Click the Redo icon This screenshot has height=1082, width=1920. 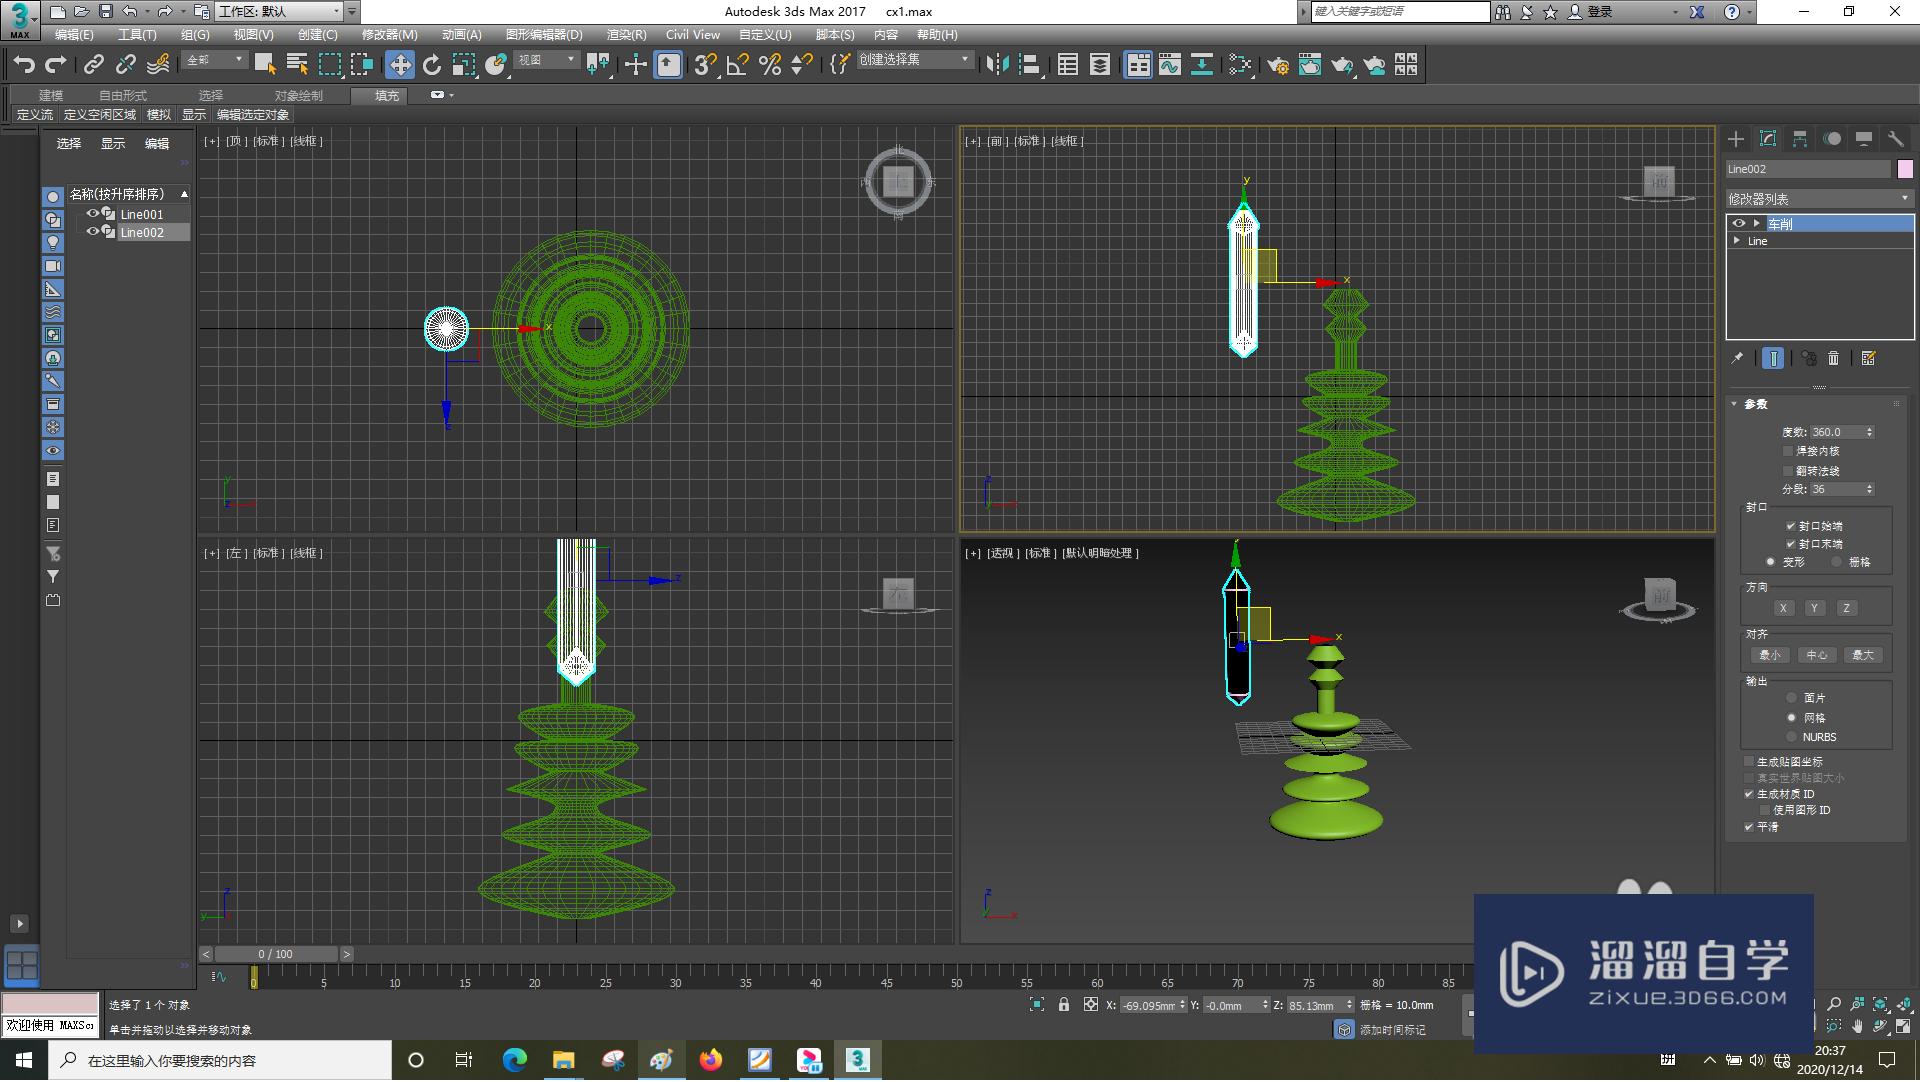(x=56, y=65)
